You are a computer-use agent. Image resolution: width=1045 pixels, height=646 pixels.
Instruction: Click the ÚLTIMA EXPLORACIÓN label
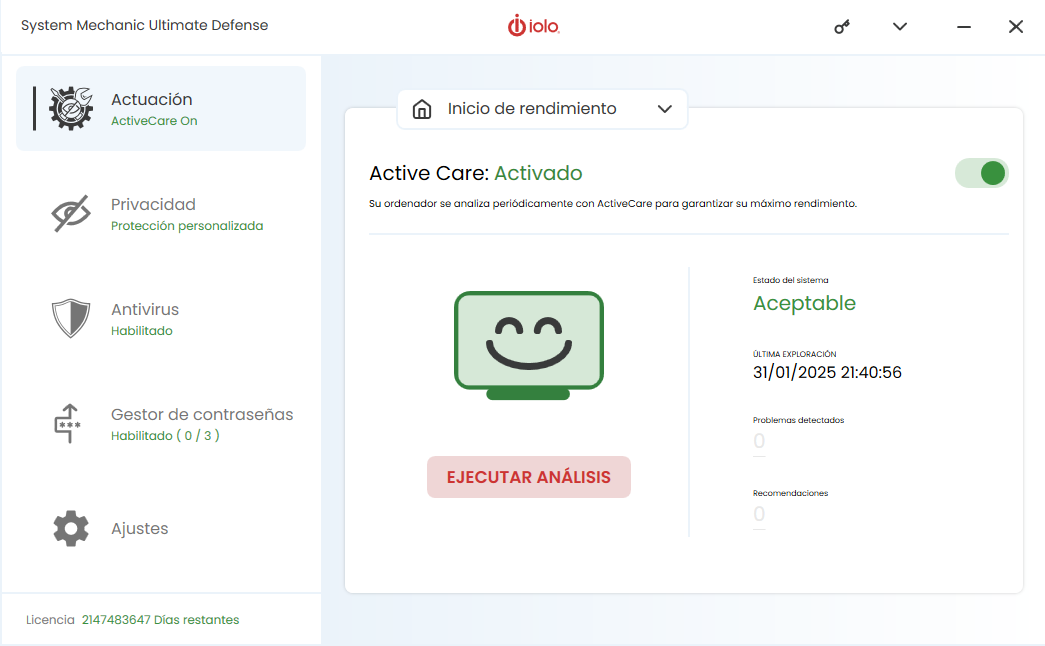pyautogui.click(x=794, y=354)
